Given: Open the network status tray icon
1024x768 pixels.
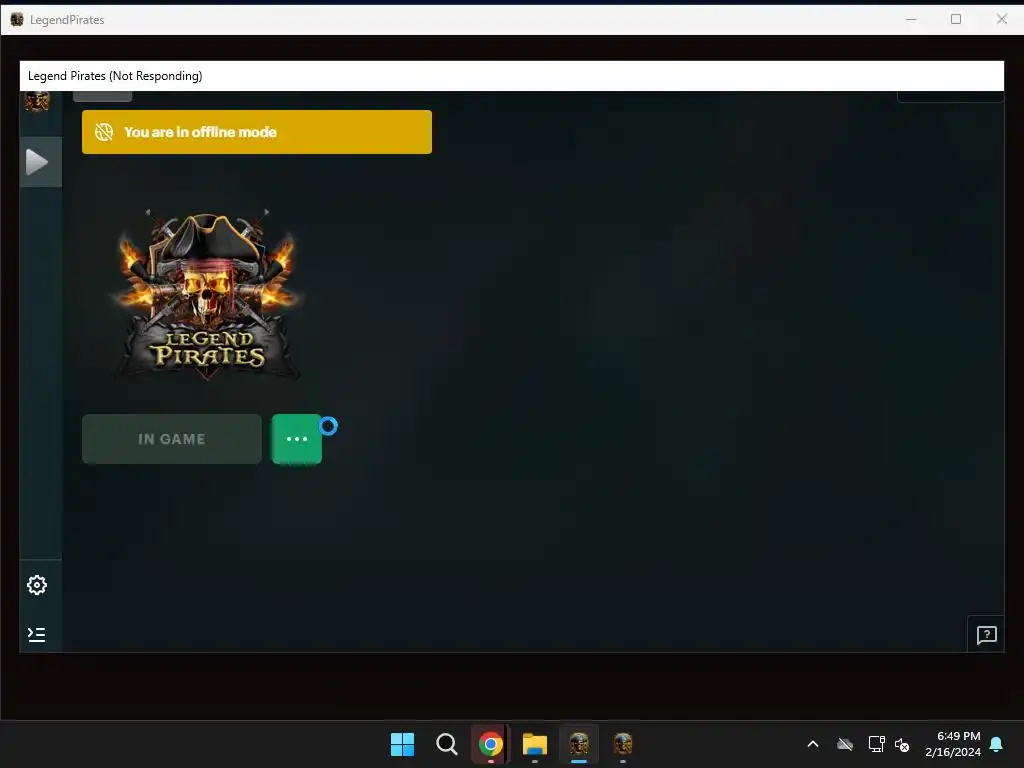Looking at the screenshot, I should 876,744.
